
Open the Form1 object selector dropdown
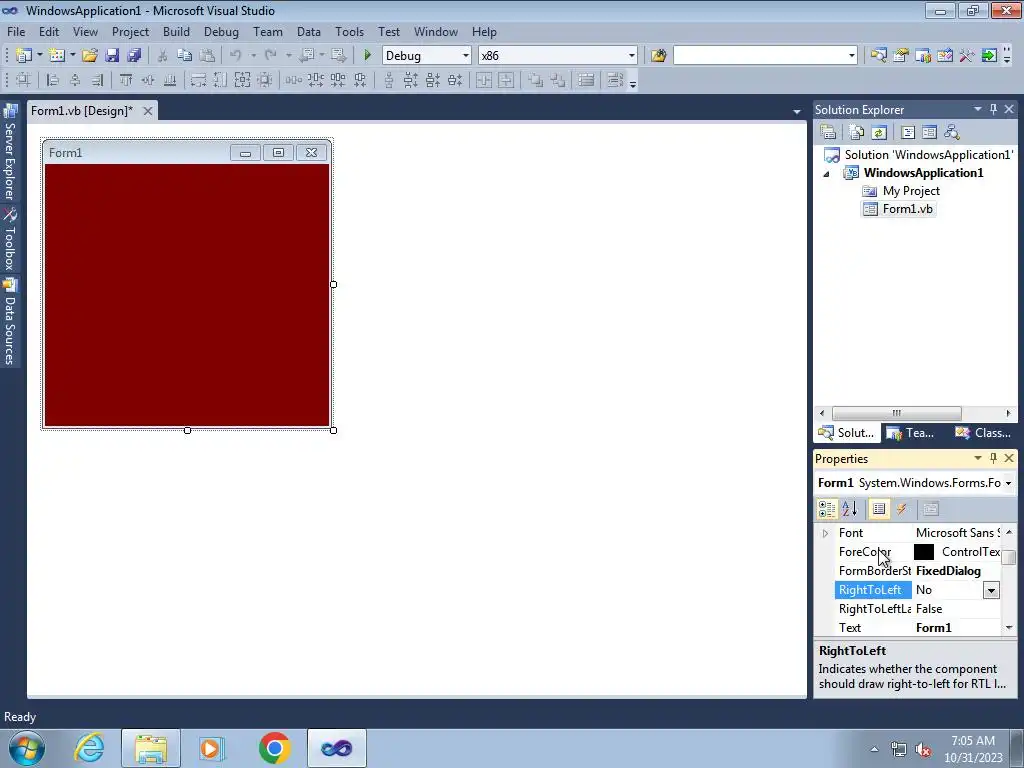tap(1008, 483)
